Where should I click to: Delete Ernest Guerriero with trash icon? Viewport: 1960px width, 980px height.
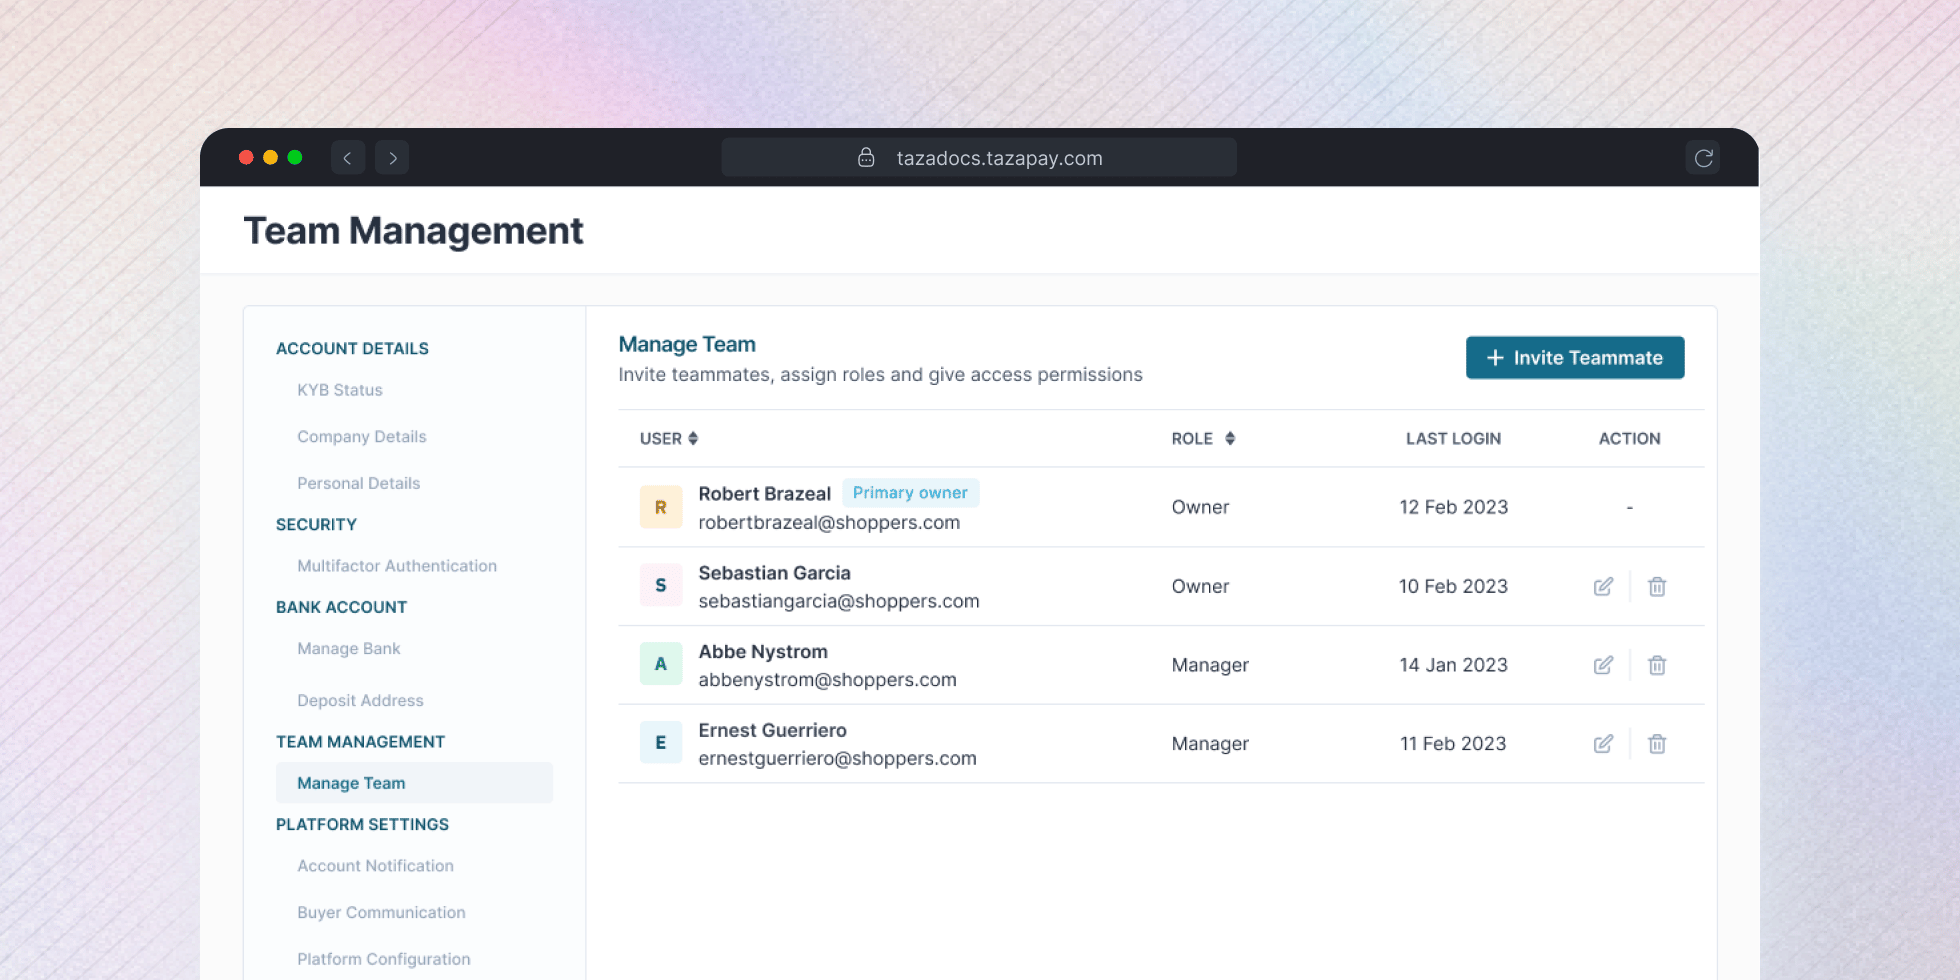pyautogui.click(x=1657, y=744)
